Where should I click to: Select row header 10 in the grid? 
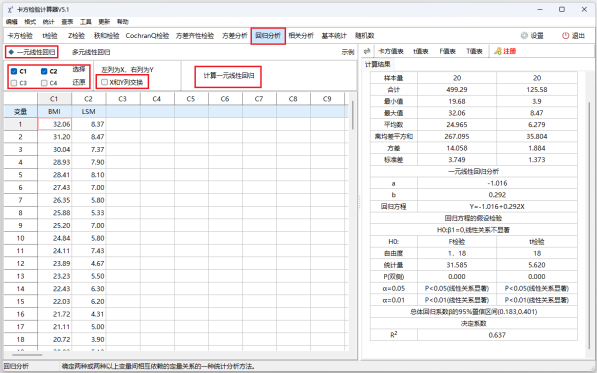(x=21, y=238)
